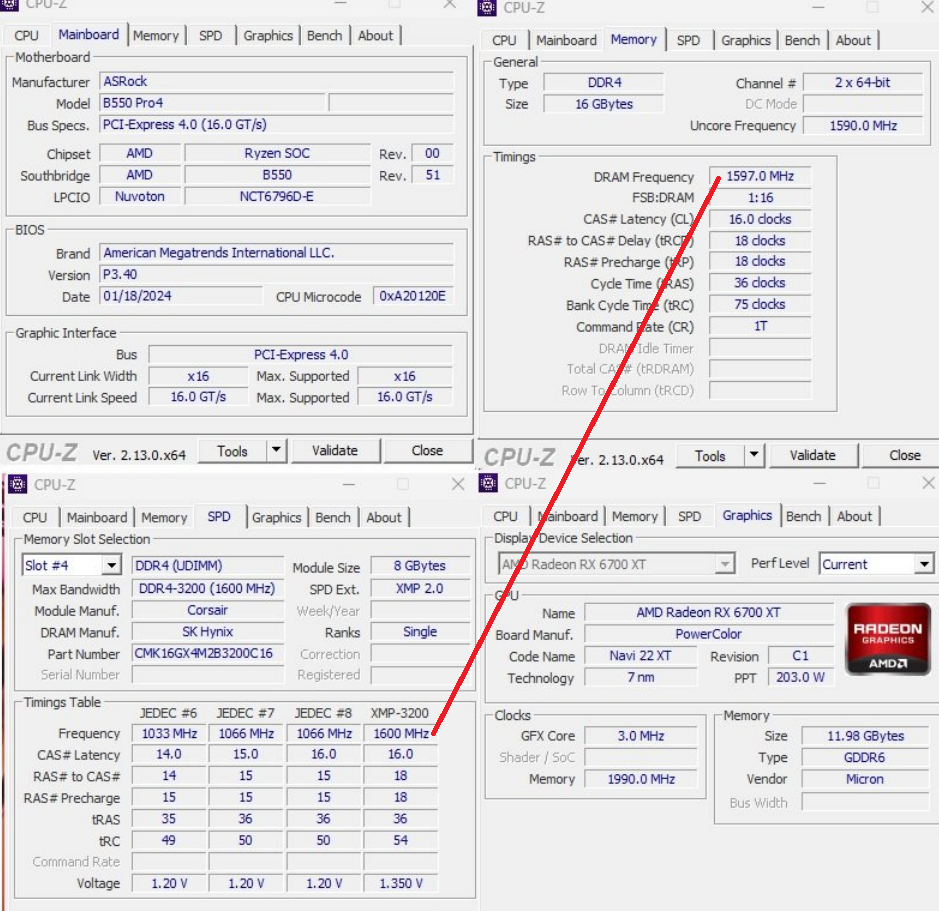939x911 pixels.
Task: Expand Tools dropdown arrow in Memory window
Action: [x=754, y=455]
